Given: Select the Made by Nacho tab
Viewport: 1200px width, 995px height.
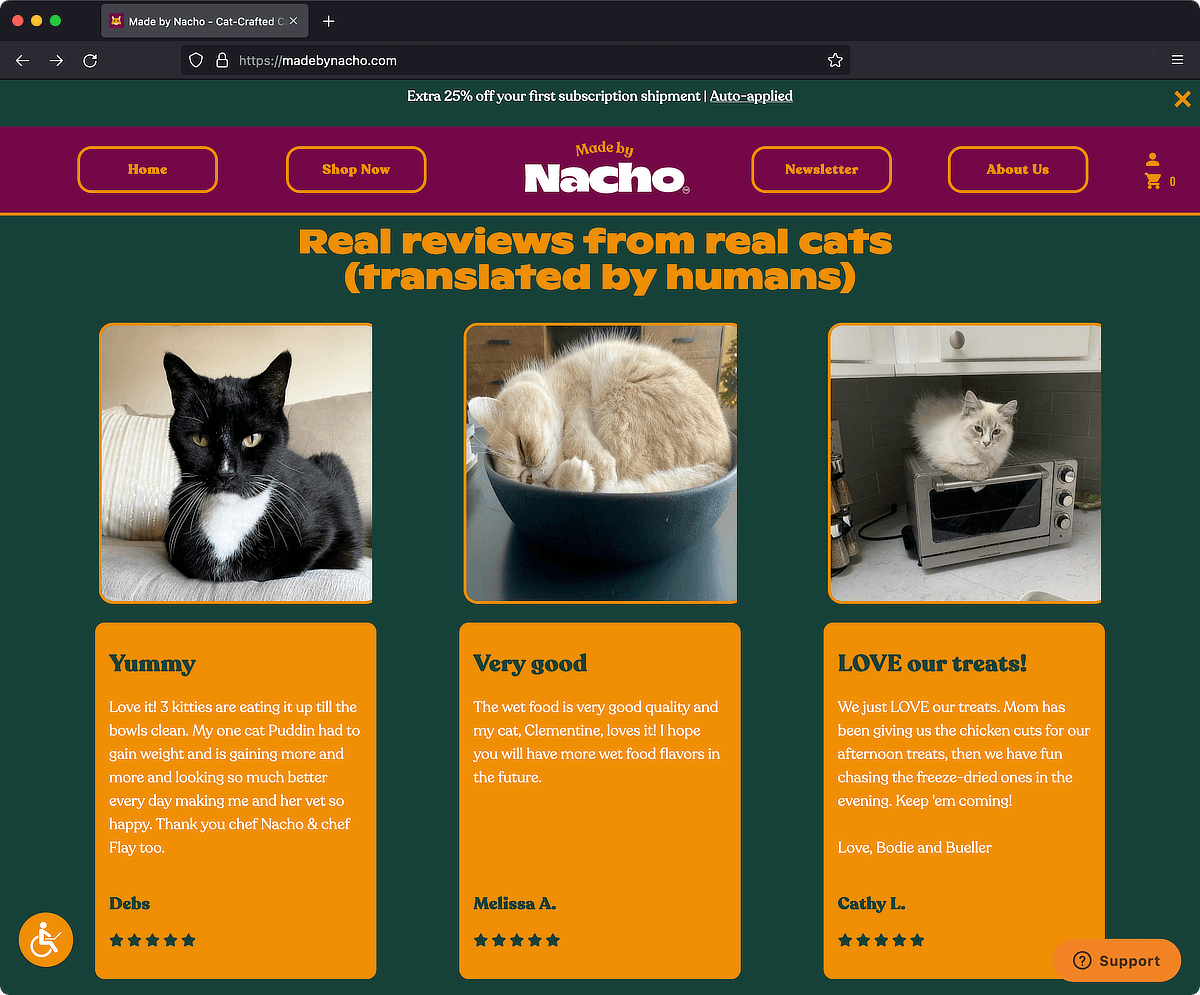Looking at the screenshot, I should tap(204, 21).
